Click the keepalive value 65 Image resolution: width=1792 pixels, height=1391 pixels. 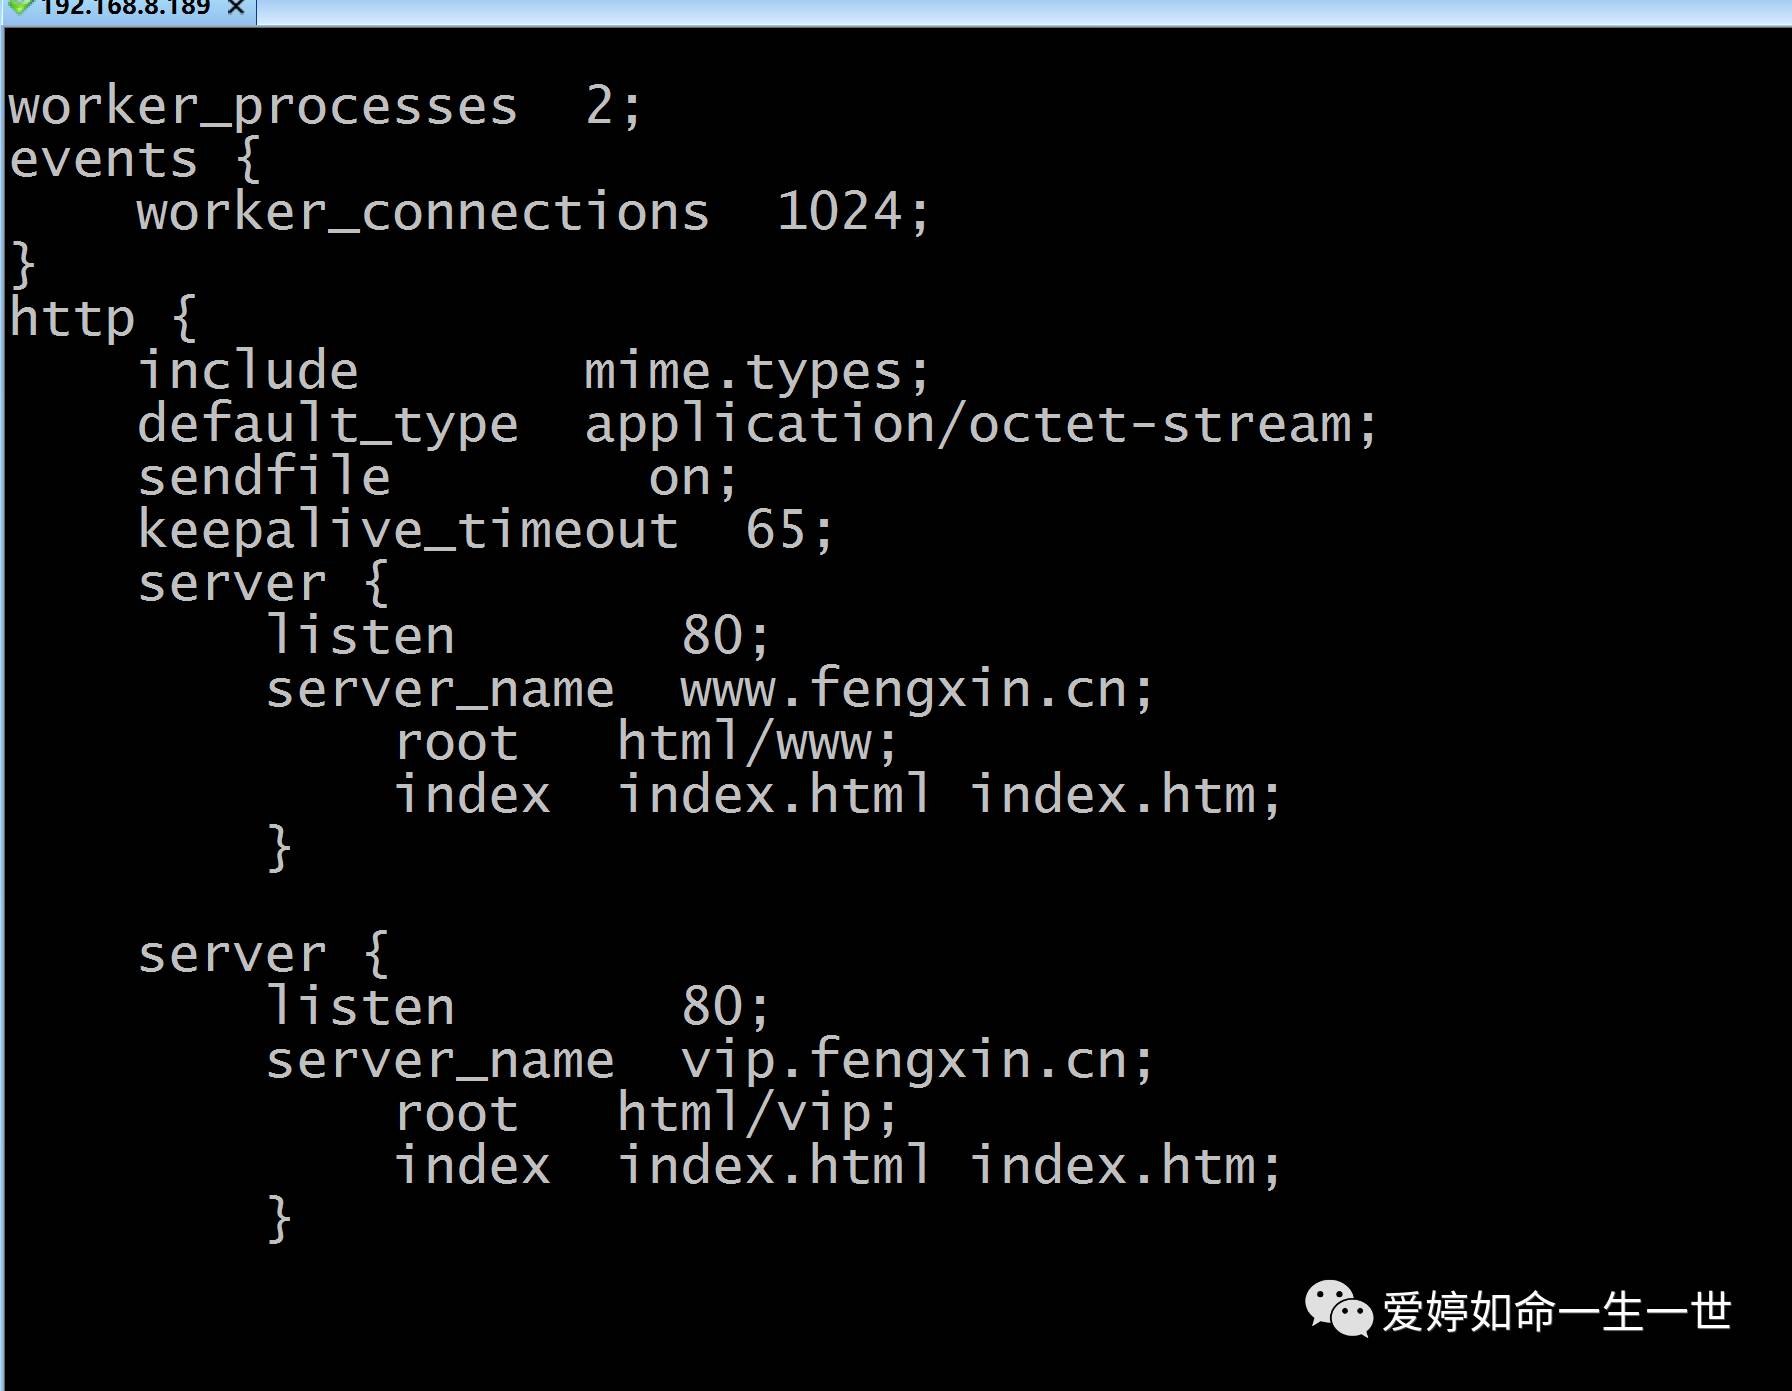[x=775, y=531]
